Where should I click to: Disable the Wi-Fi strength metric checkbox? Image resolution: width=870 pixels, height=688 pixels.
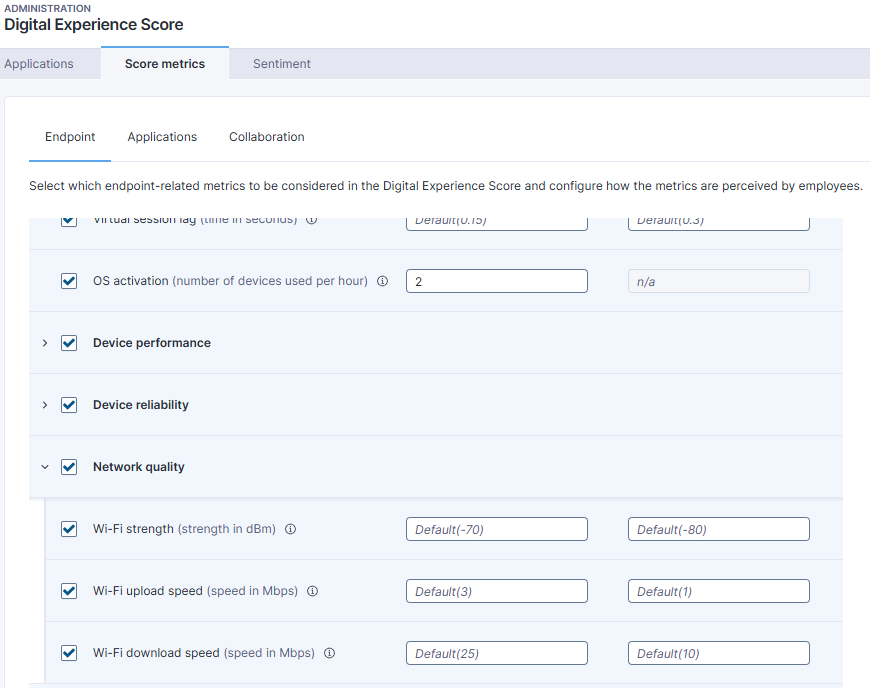(69, 529)
